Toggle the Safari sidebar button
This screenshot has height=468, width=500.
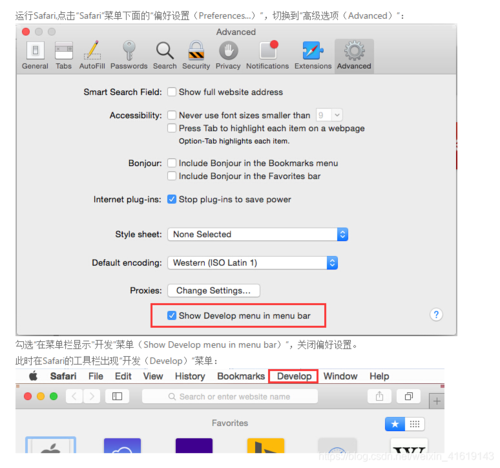point(117,396)
